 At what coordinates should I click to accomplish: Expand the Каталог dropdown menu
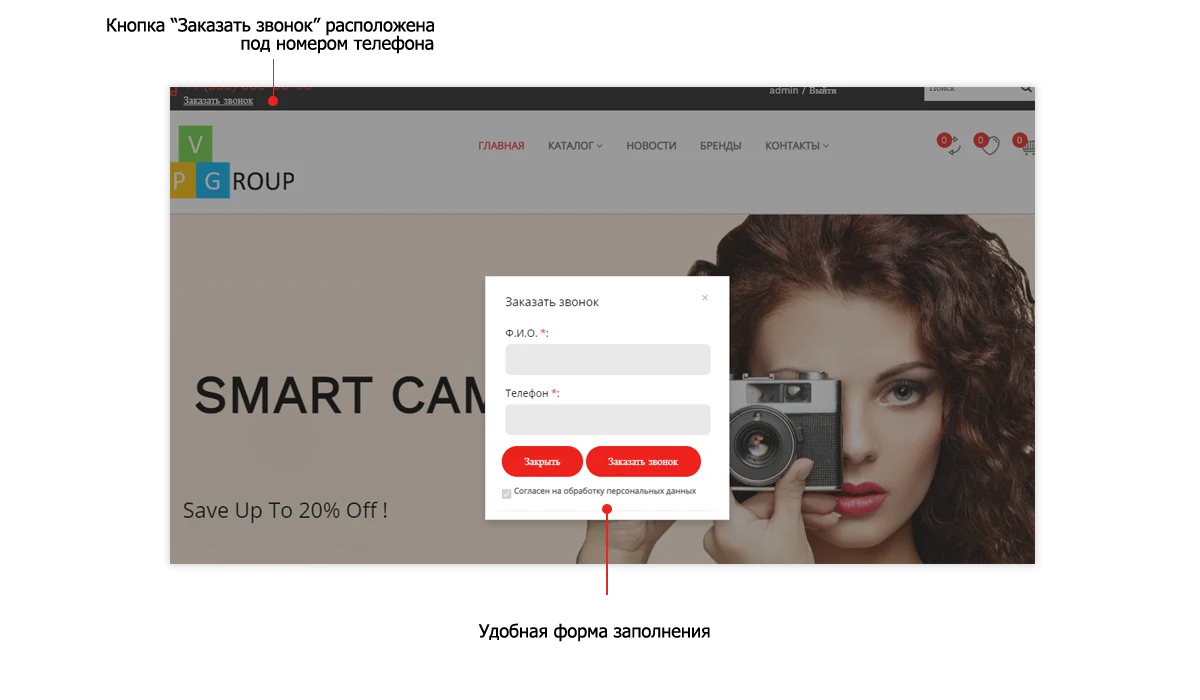tap(575, 146)
